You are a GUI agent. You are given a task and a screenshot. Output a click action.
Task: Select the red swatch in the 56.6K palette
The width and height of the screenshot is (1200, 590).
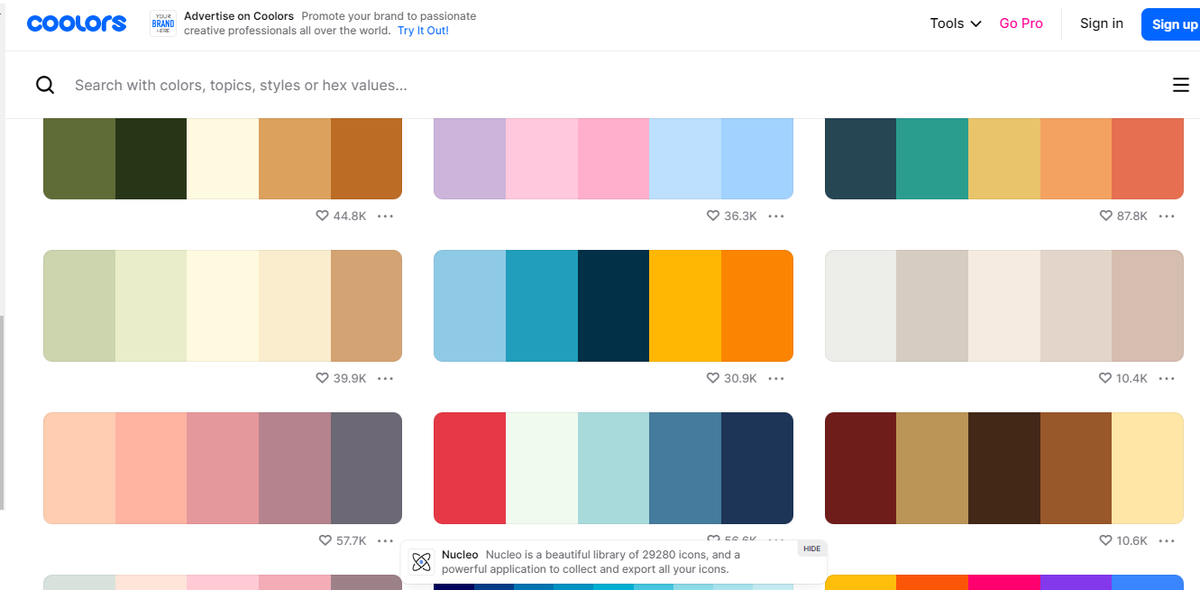(x=469, y=468)
